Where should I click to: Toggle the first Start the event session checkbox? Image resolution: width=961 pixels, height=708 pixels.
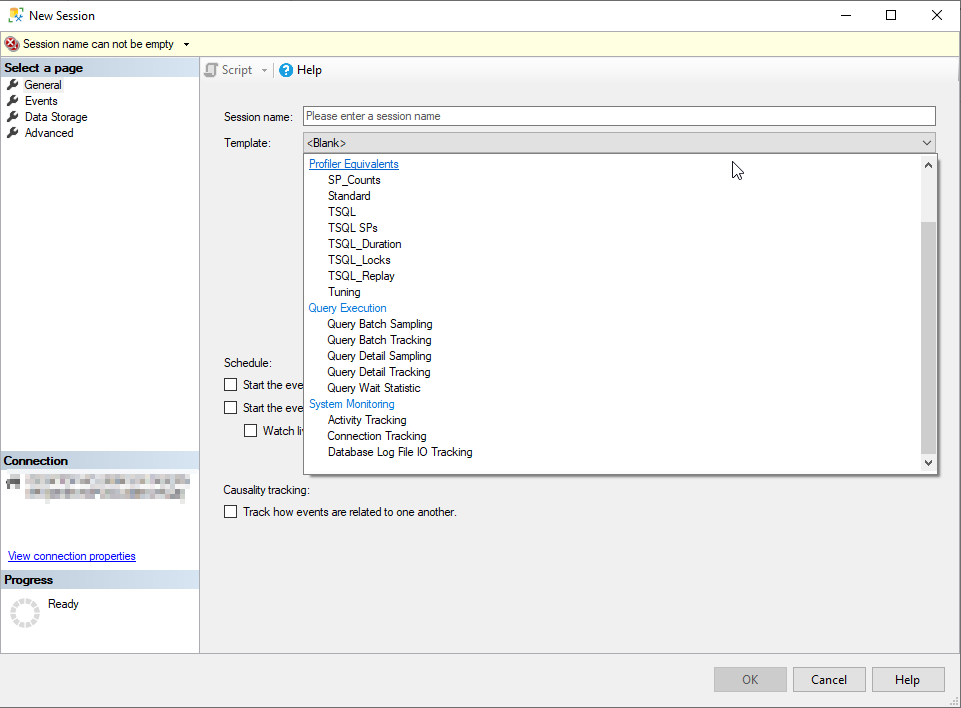(x=231, y=385)
